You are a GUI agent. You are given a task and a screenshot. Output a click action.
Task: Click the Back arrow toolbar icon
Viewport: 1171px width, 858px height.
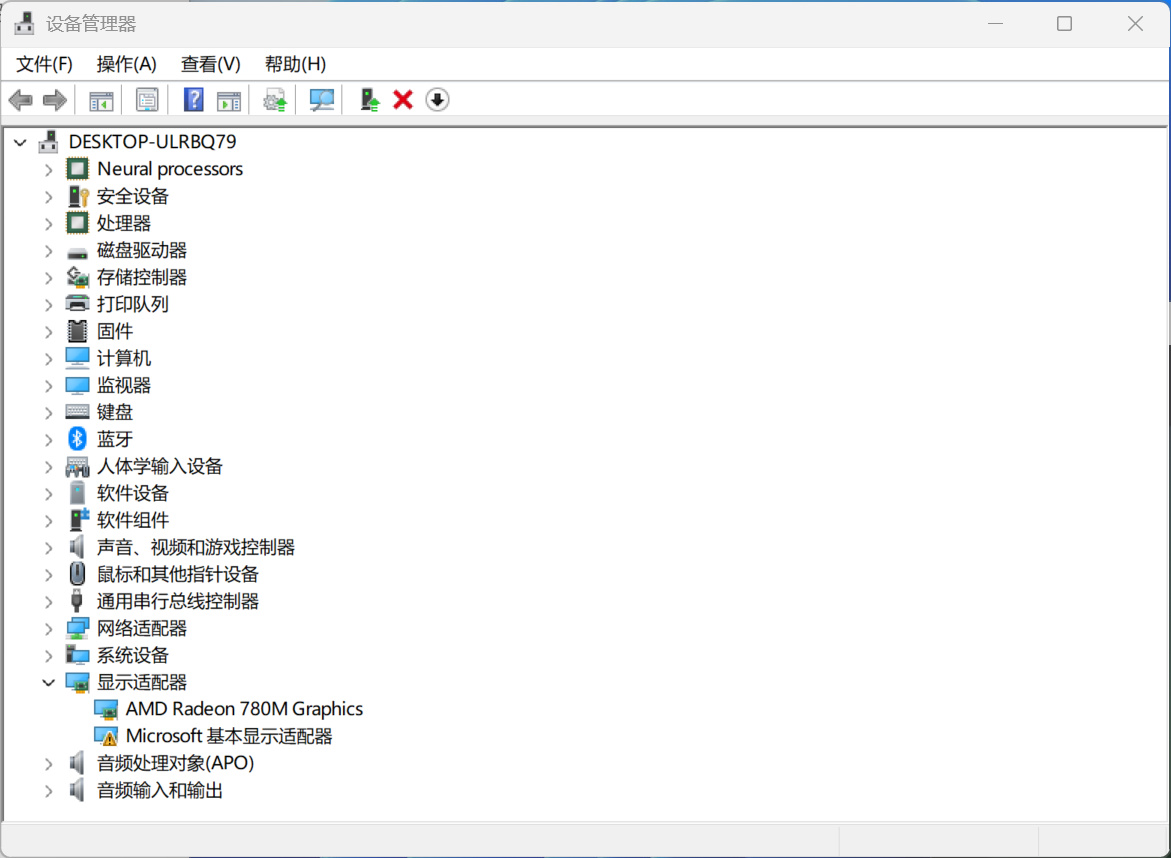coord(20,100)
